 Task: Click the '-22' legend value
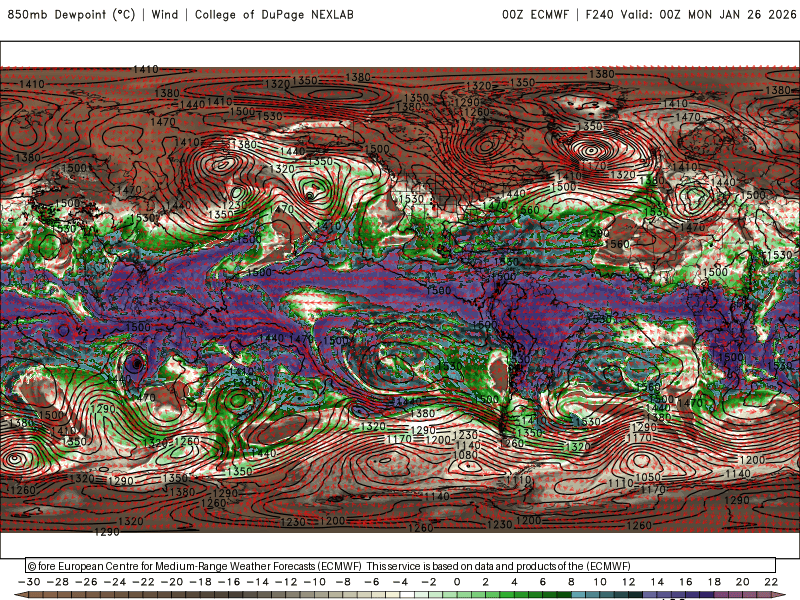[x=143, y=582]
